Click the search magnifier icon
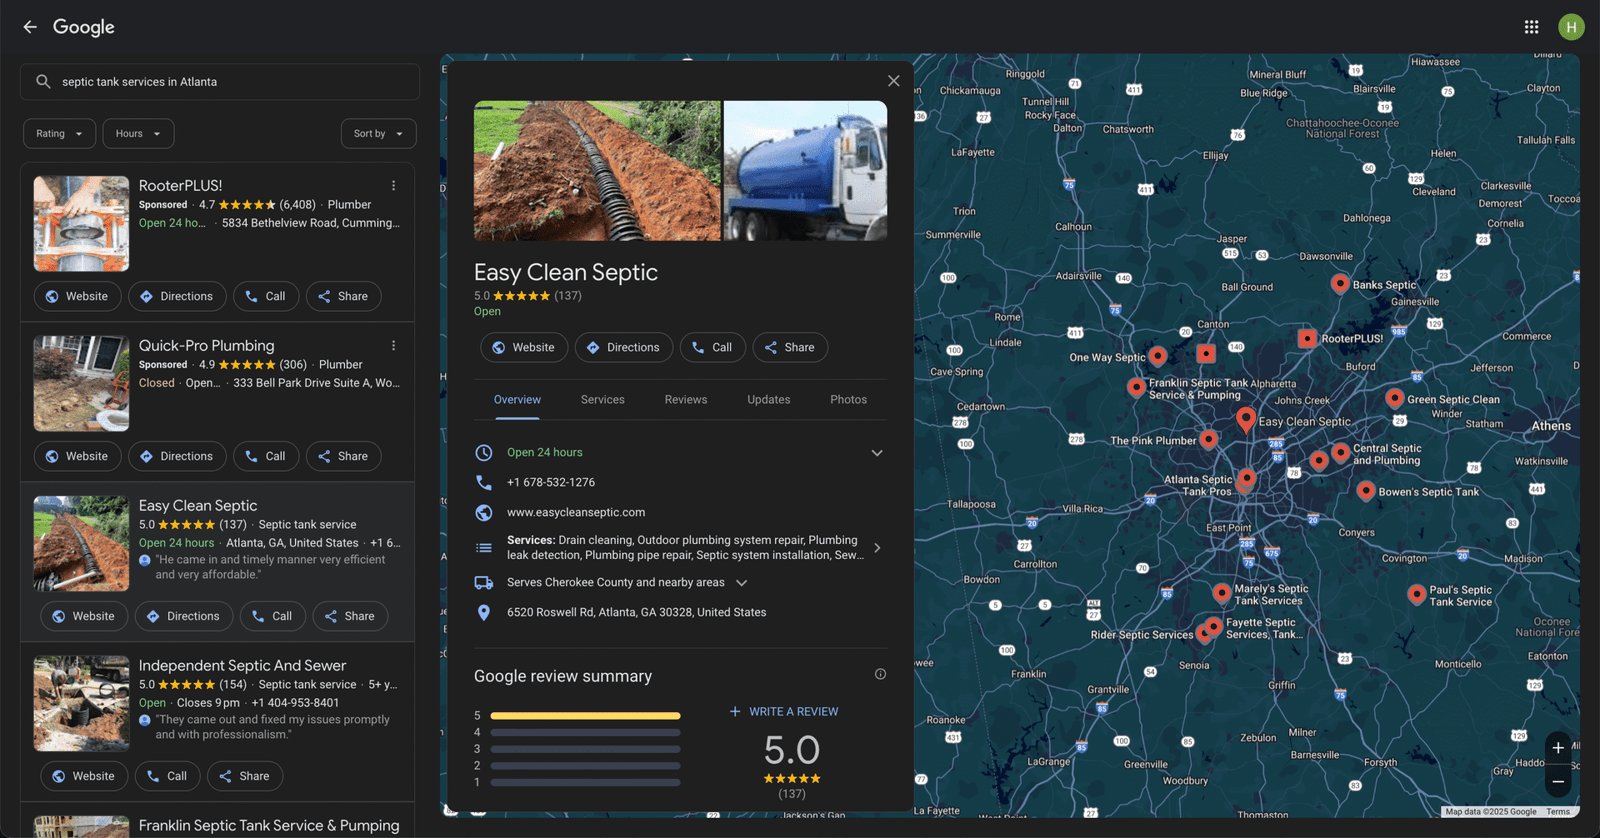1600x838 pixels. (x=43, y=82)
